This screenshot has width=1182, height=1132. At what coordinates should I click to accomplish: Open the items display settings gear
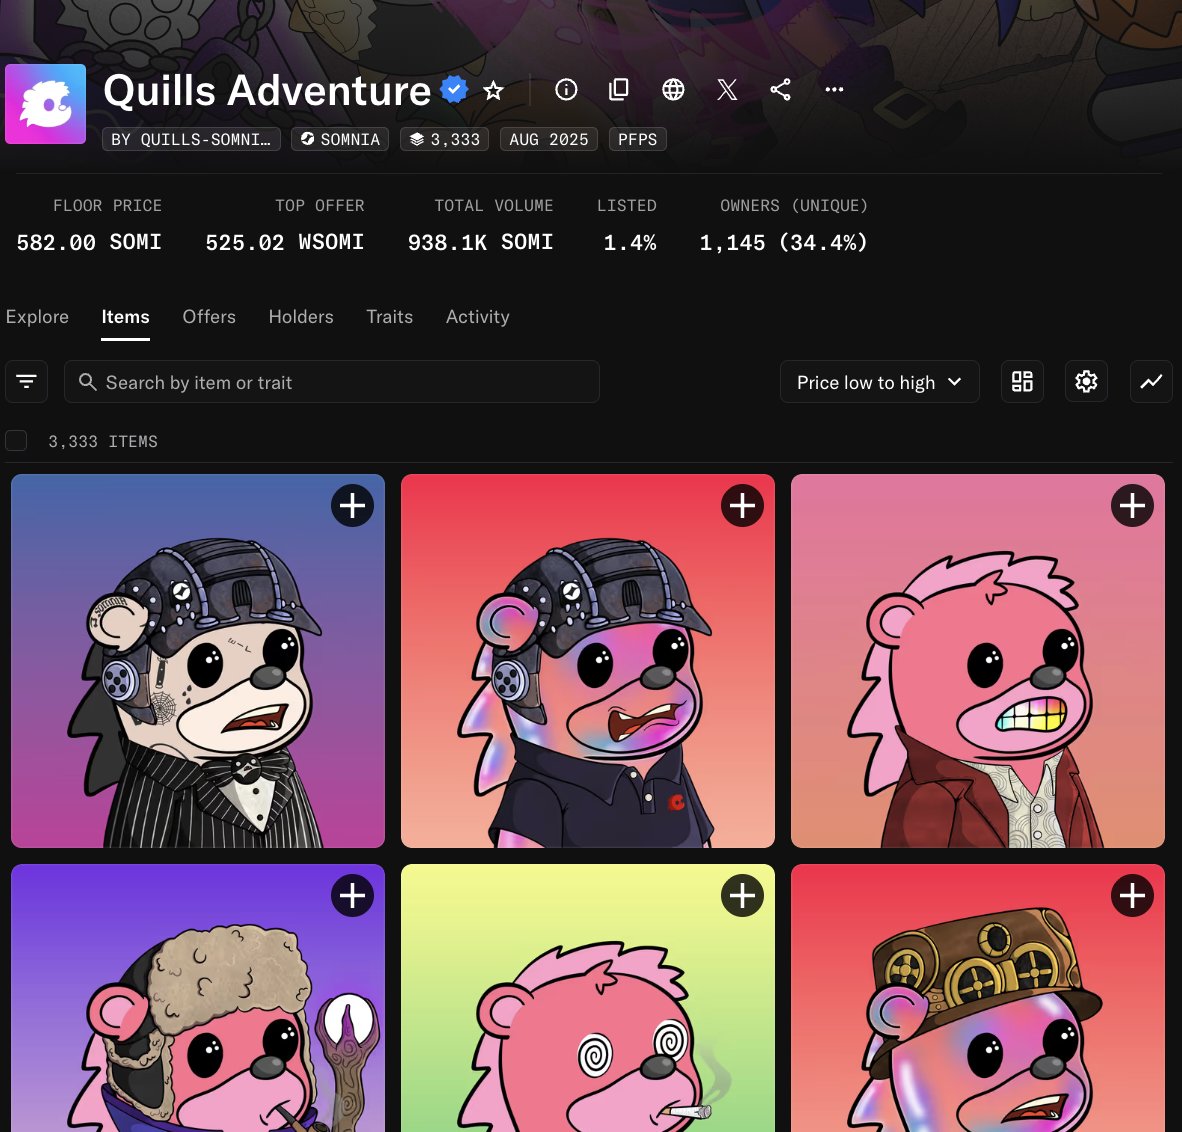point(1086,381)
